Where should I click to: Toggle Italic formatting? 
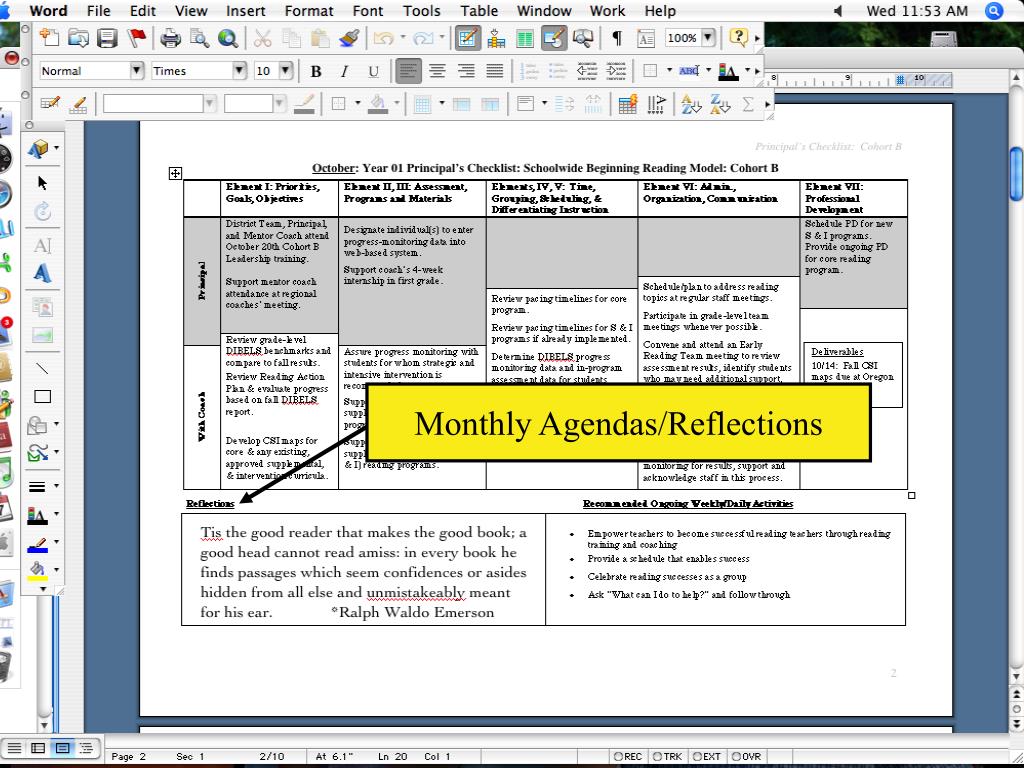click(x=345, y=71)
